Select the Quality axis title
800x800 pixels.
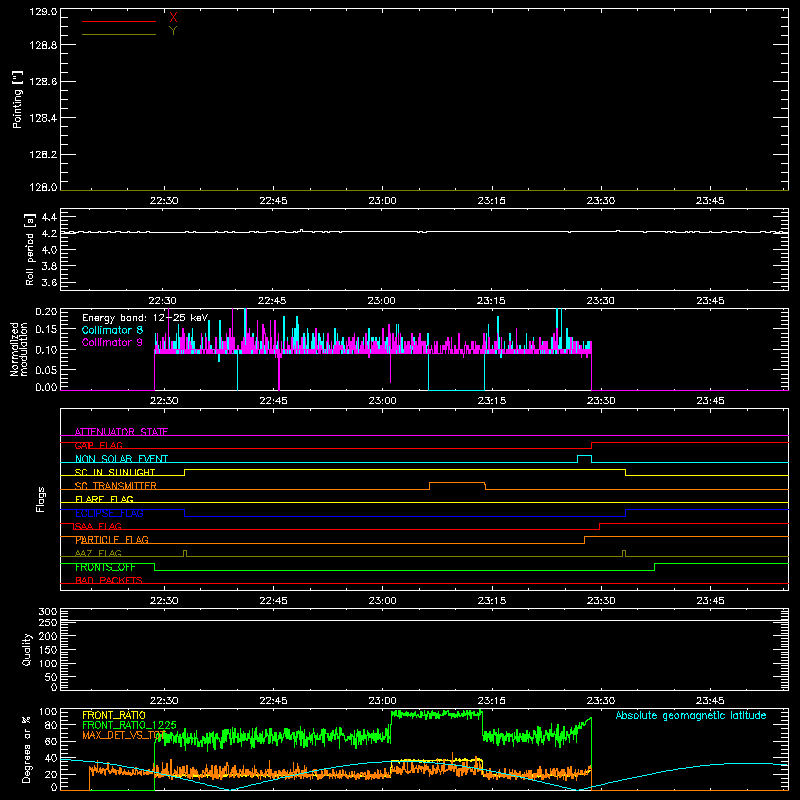(27, 649)
